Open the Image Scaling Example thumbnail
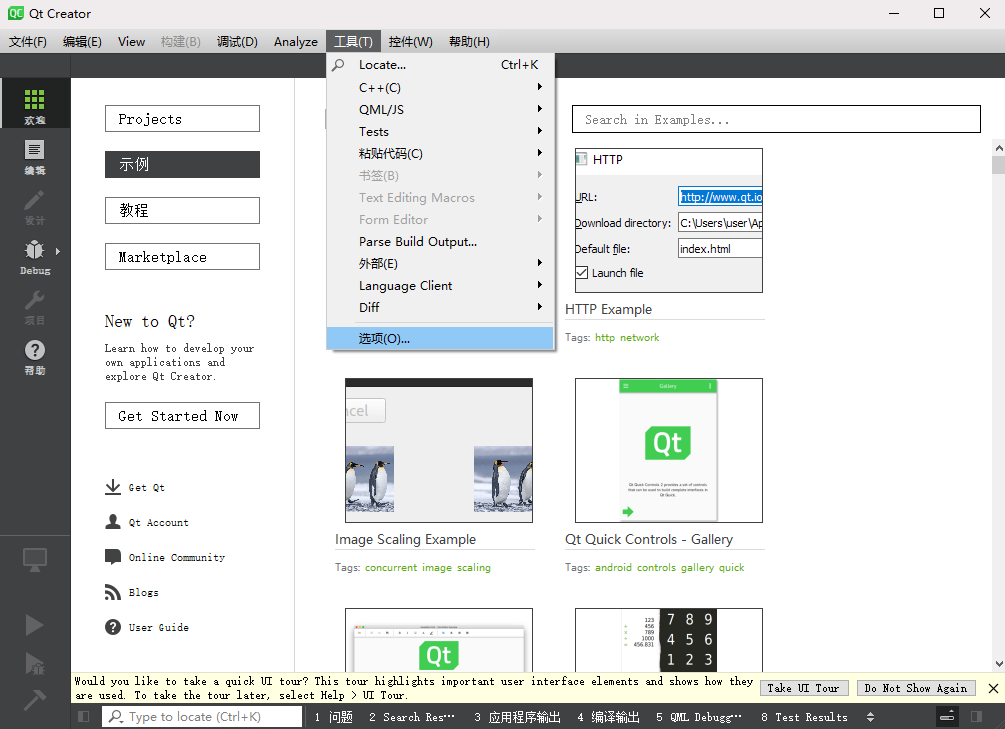This screenshot has width=1005, height=729. (x=439, y=450)
